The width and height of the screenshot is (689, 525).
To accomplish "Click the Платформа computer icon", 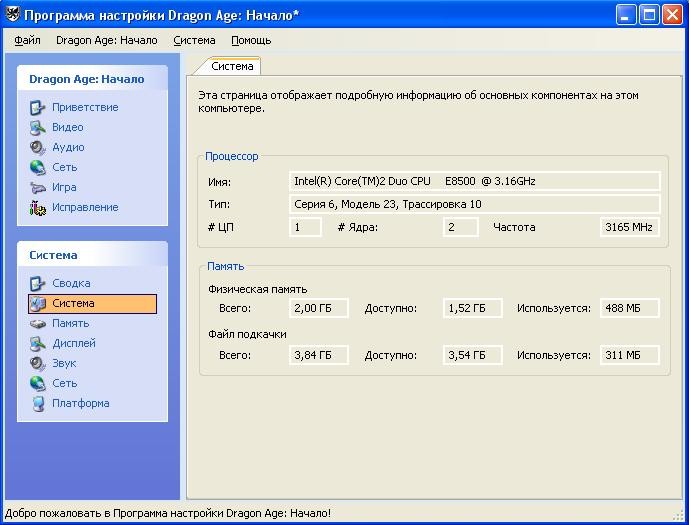I will click(38, 404).
